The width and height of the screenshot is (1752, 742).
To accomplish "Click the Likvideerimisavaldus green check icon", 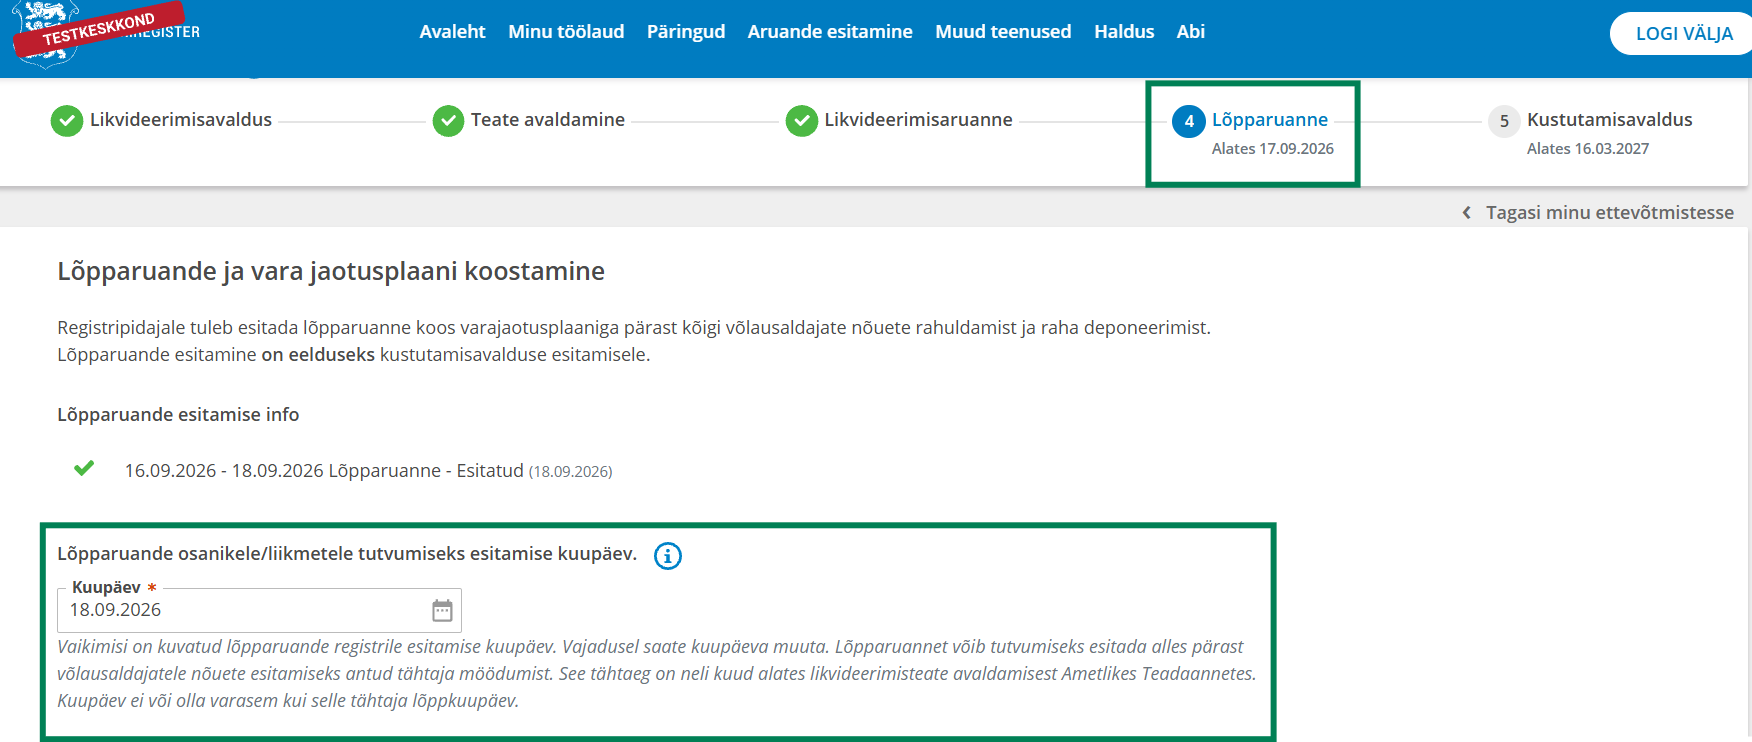I will pos(67,121).
